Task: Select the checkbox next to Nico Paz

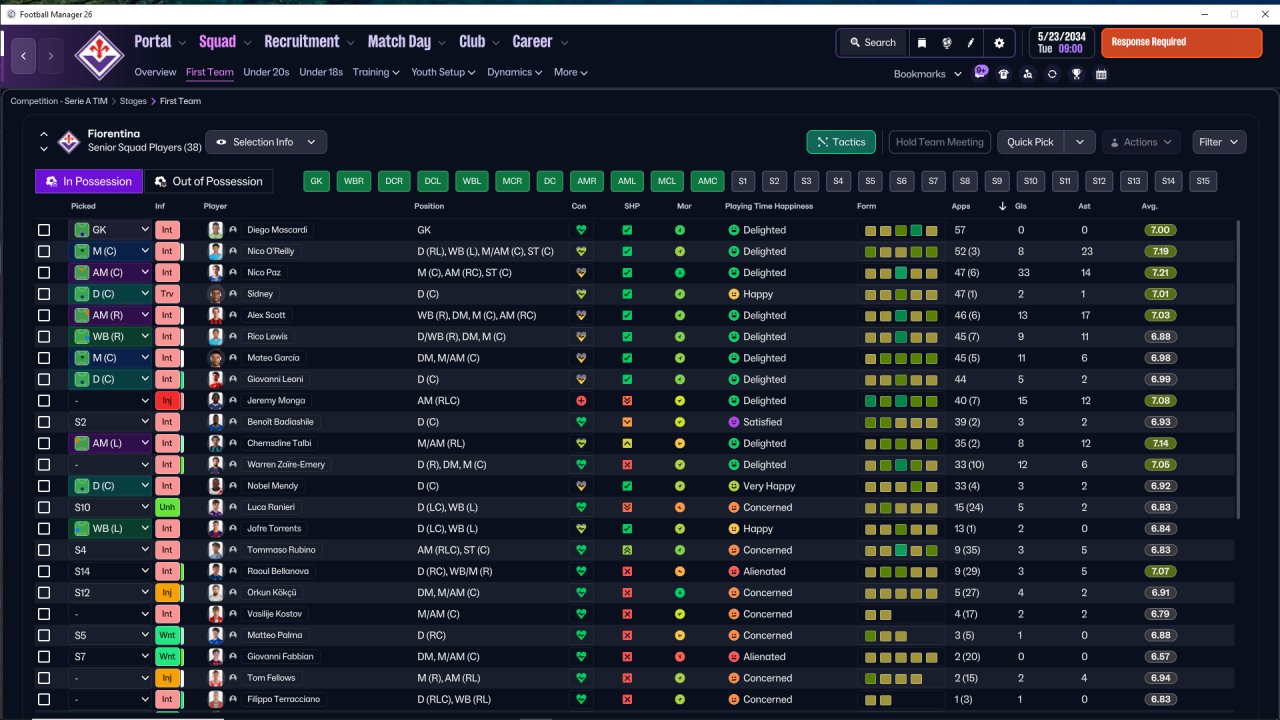Action: [44, 272]
